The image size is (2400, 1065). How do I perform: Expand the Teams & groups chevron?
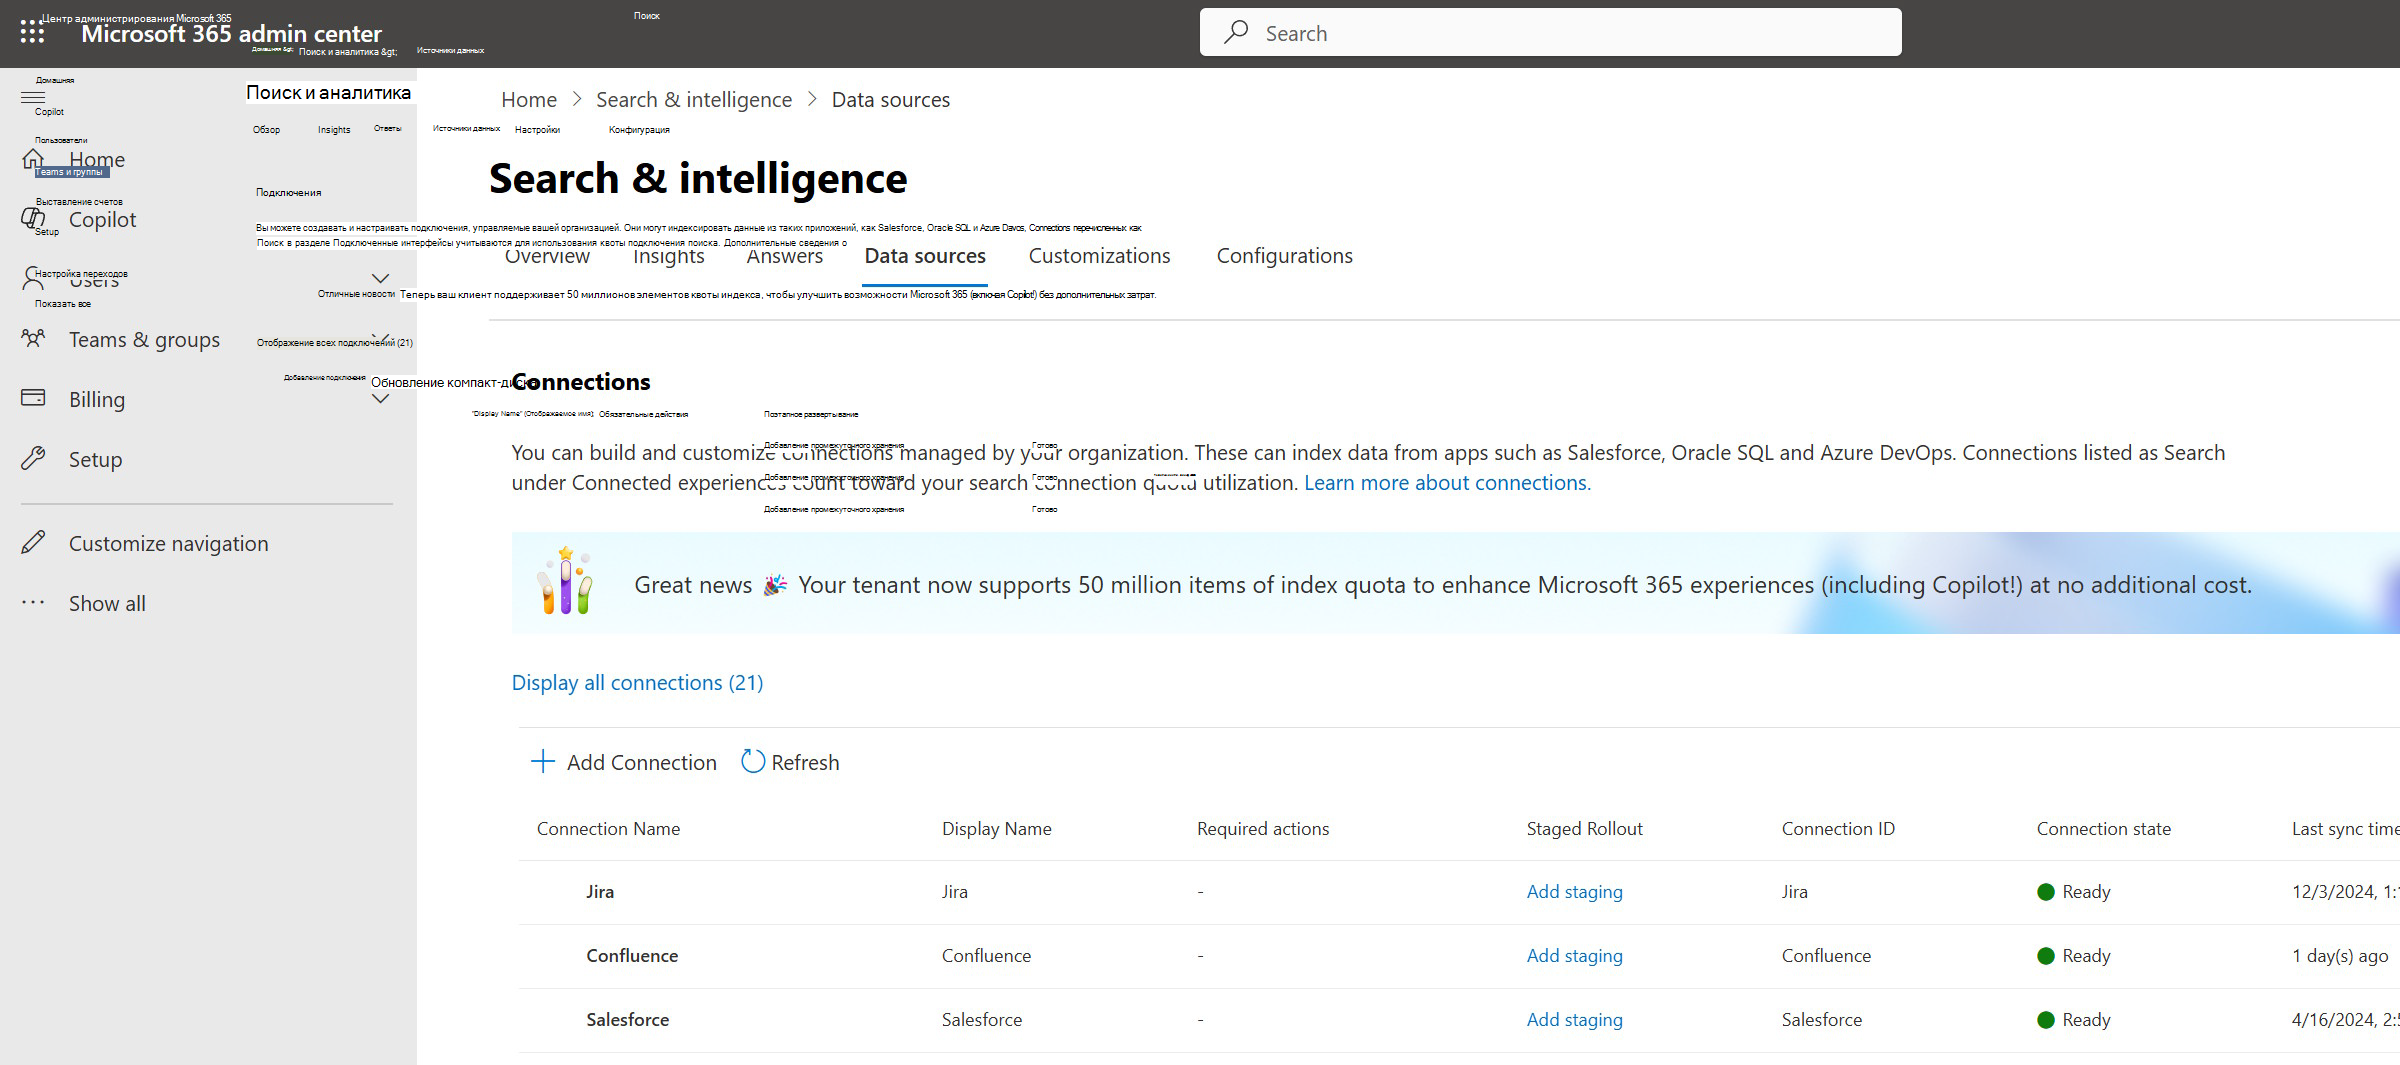tap(380, 339)
